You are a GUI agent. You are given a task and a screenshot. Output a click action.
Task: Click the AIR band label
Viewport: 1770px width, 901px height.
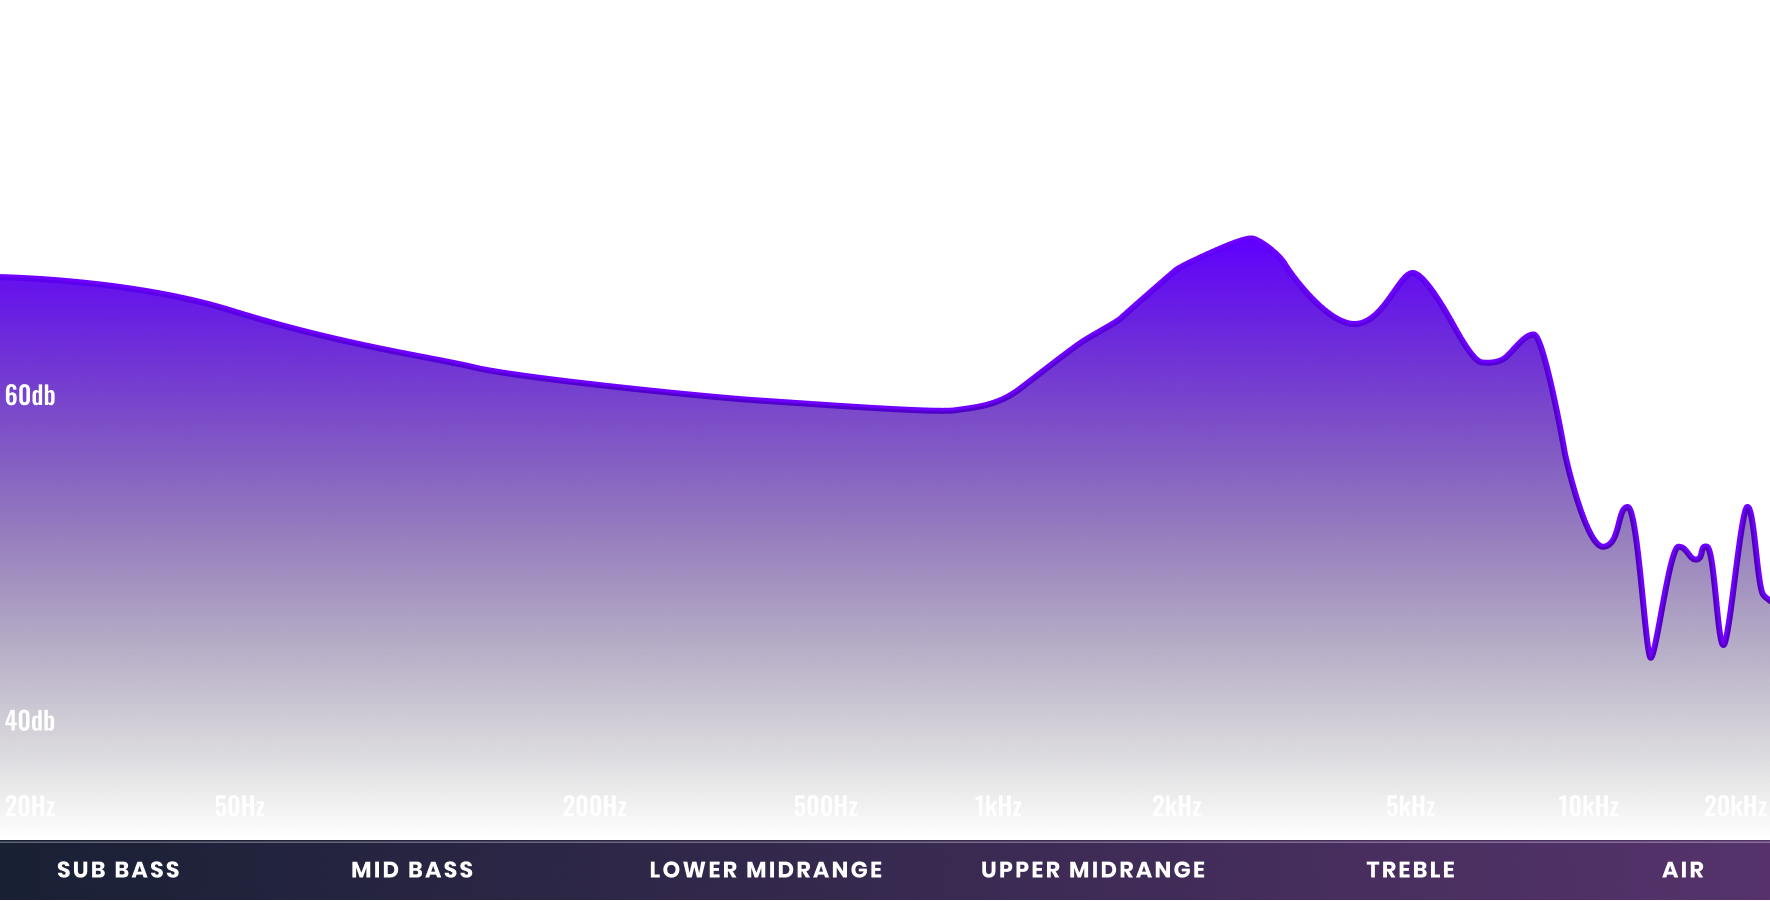click(x=1683, y=870)
